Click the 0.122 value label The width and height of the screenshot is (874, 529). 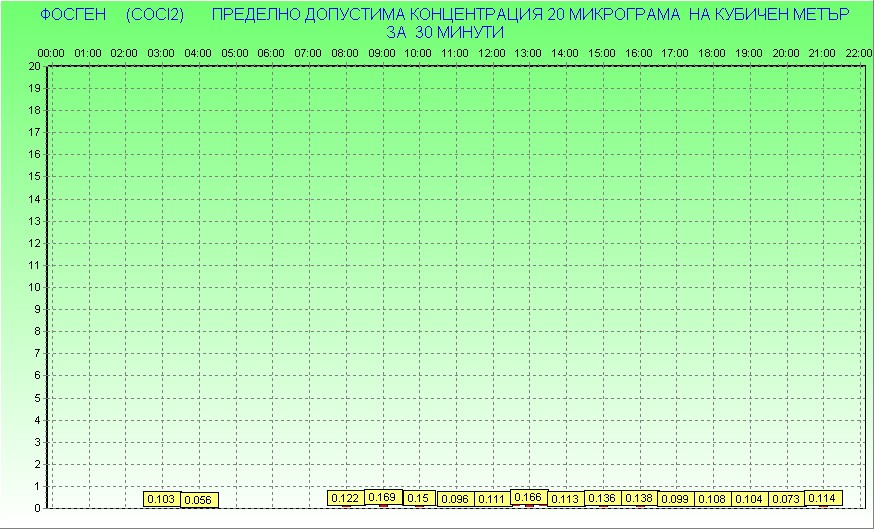(345, 498)
